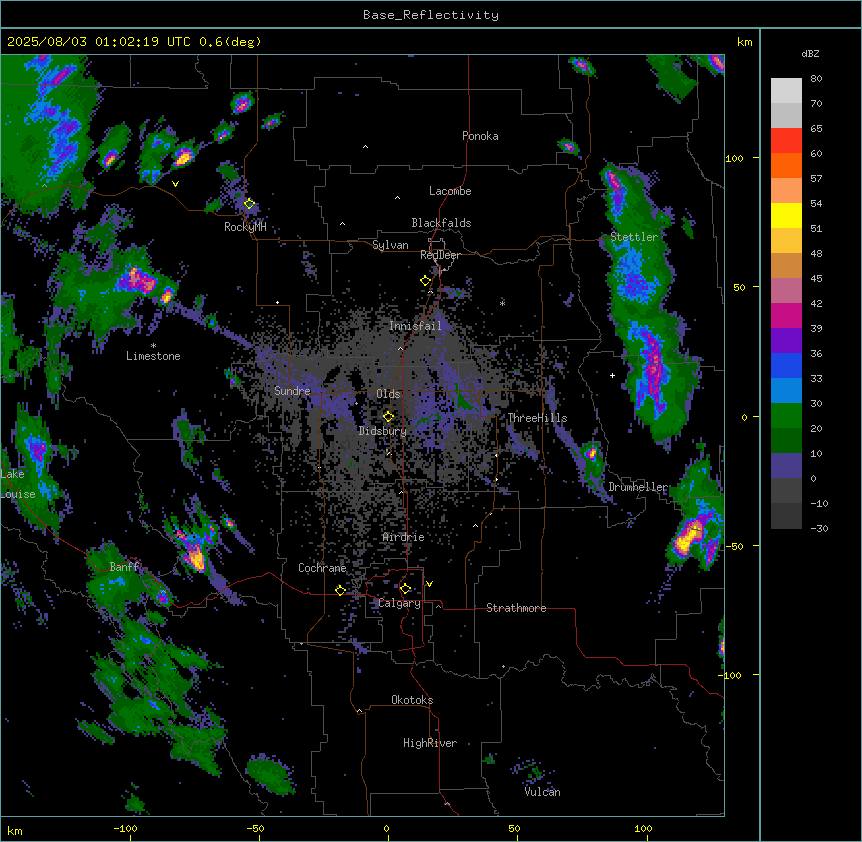The image size is (862, 842).
Task: Click the yellow V marker east of Calgary
Action: (x=429, y=584)
